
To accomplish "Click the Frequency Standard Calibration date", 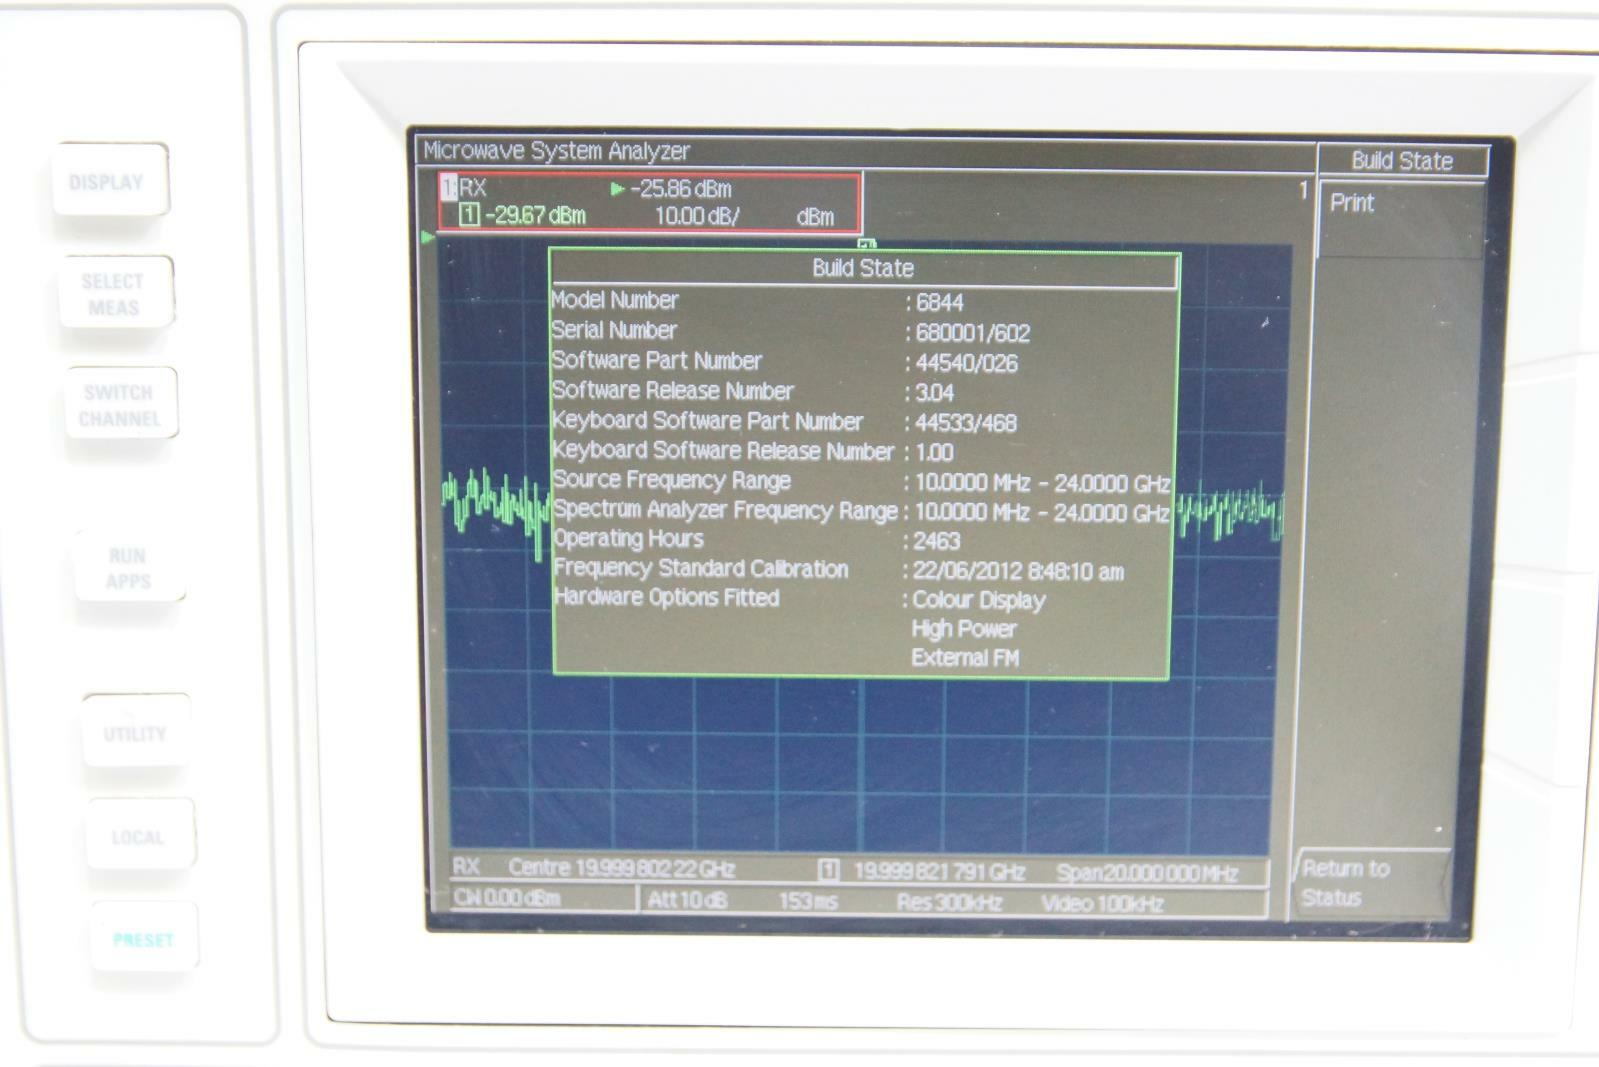I will pyautogui.click(x=1017, y=572).
